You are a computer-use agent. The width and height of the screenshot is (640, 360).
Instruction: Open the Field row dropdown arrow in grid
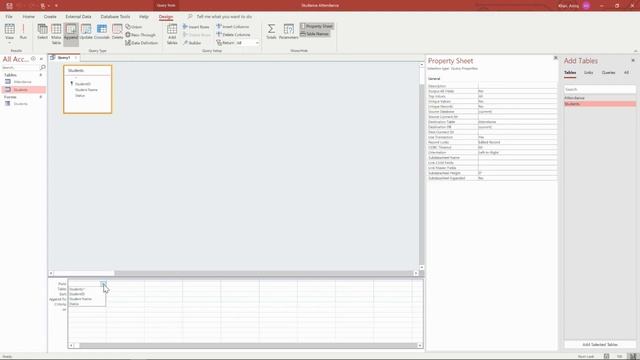(103, 283)
